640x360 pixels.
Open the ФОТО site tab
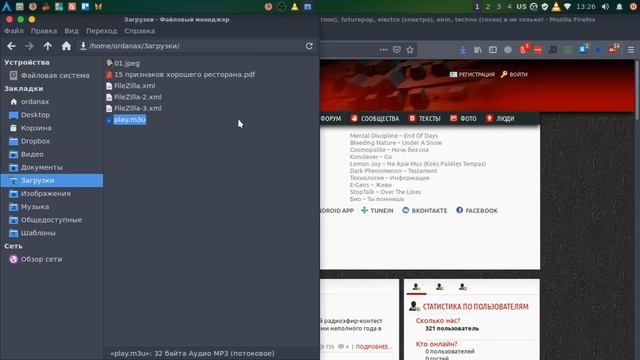[463, 119]
